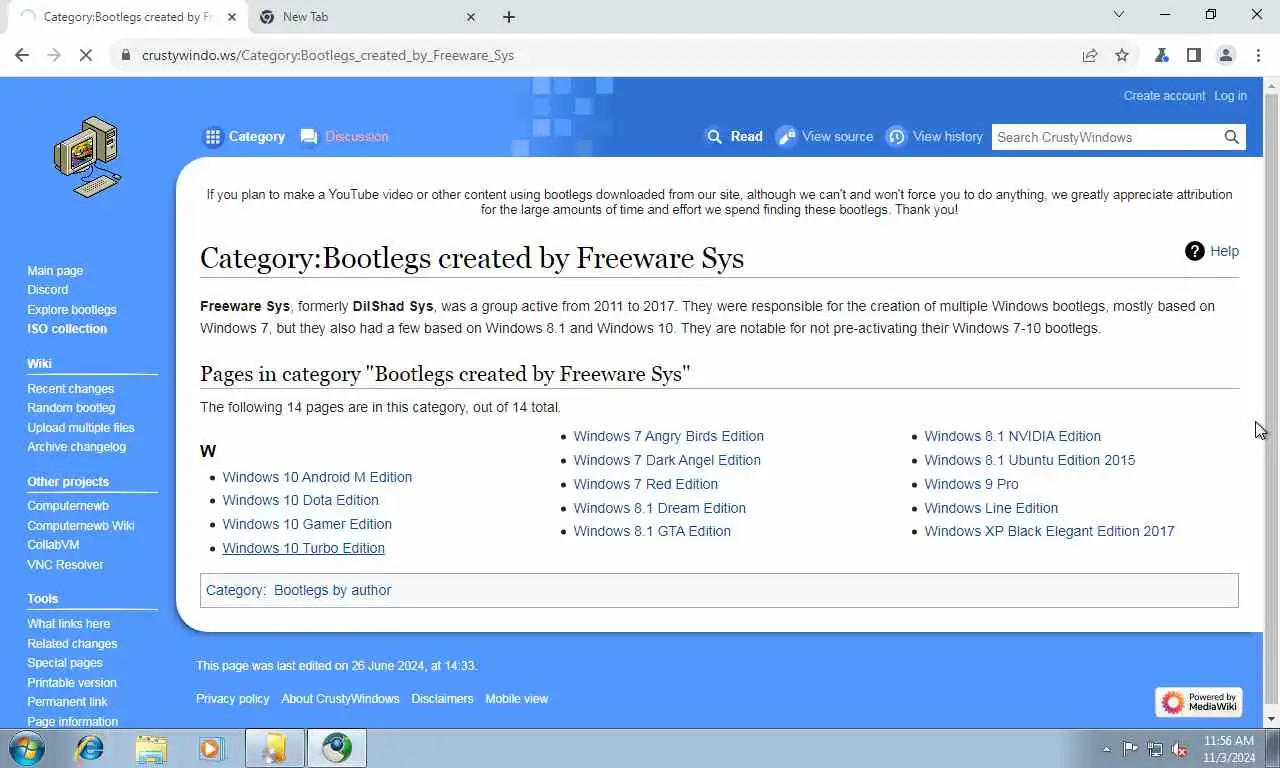This screenshot has width=1280, height=768.
Task: Toggle the browser side panel icon
Action: point(1194,55)
